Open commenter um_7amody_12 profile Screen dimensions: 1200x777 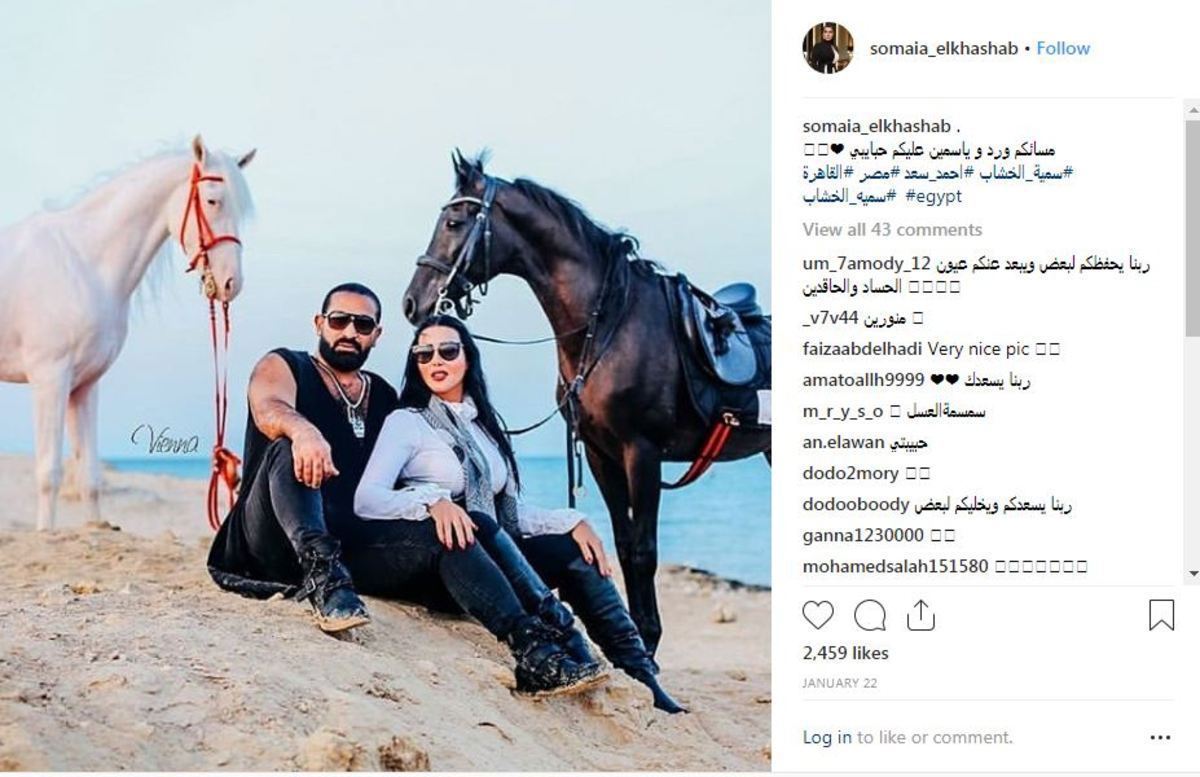coord(867,265)
